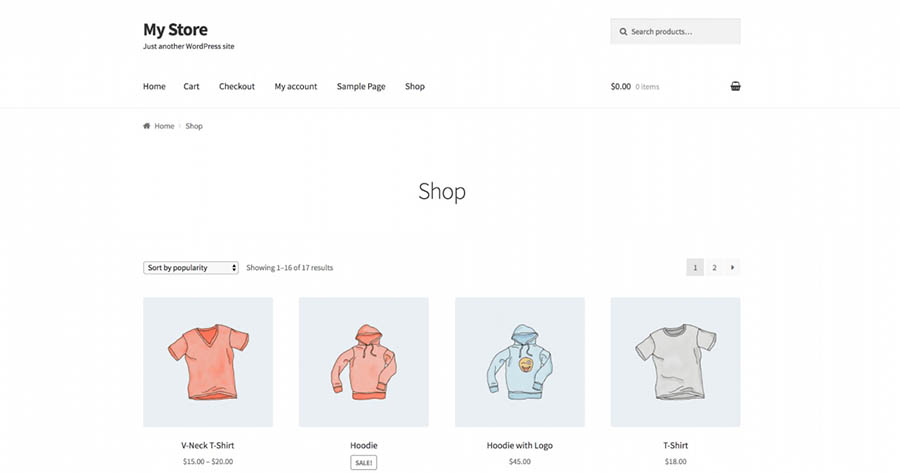Click the magnifying glass search icon
This screenshot has height=473, width=900.
tap(623, 32)
